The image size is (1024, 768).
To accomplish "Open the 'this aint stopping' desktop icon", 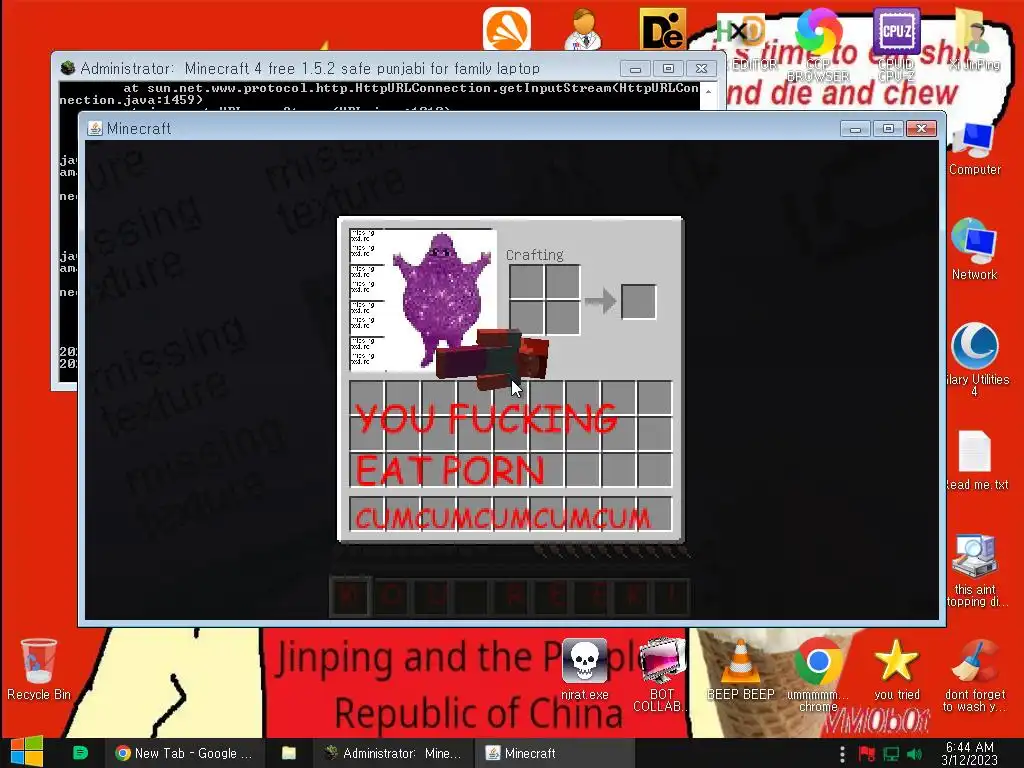I will coord(975,571).
